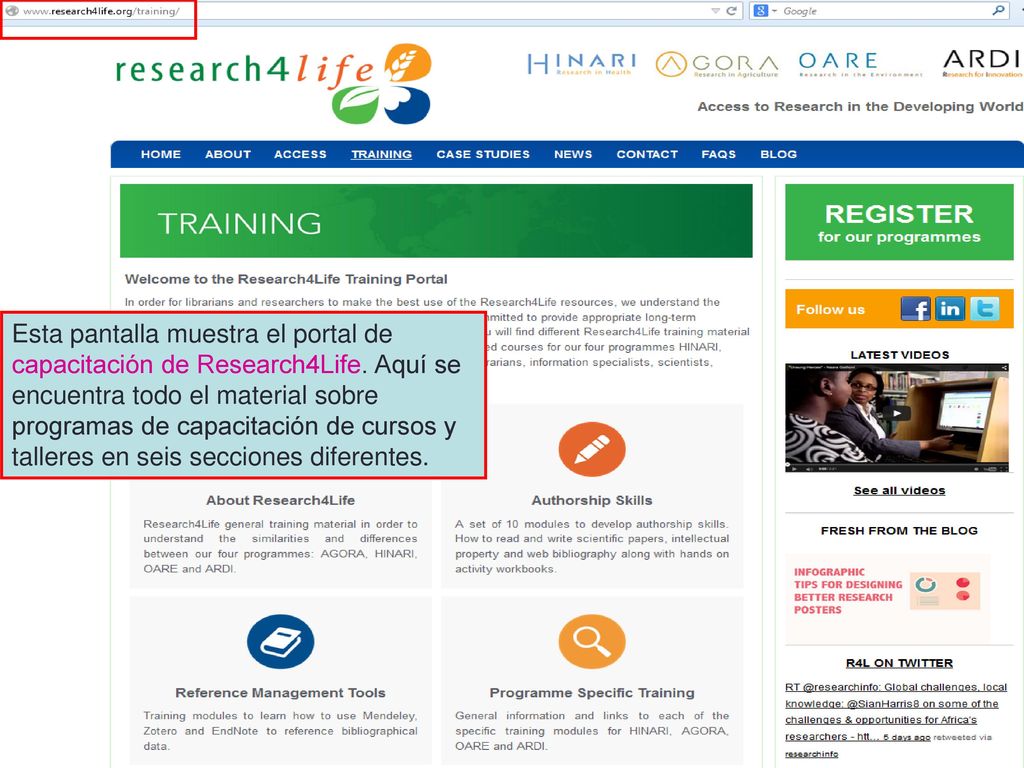Click the browser address bar URL
Image resolution: width=1024 pixels, height=768 pixels.
101,11
